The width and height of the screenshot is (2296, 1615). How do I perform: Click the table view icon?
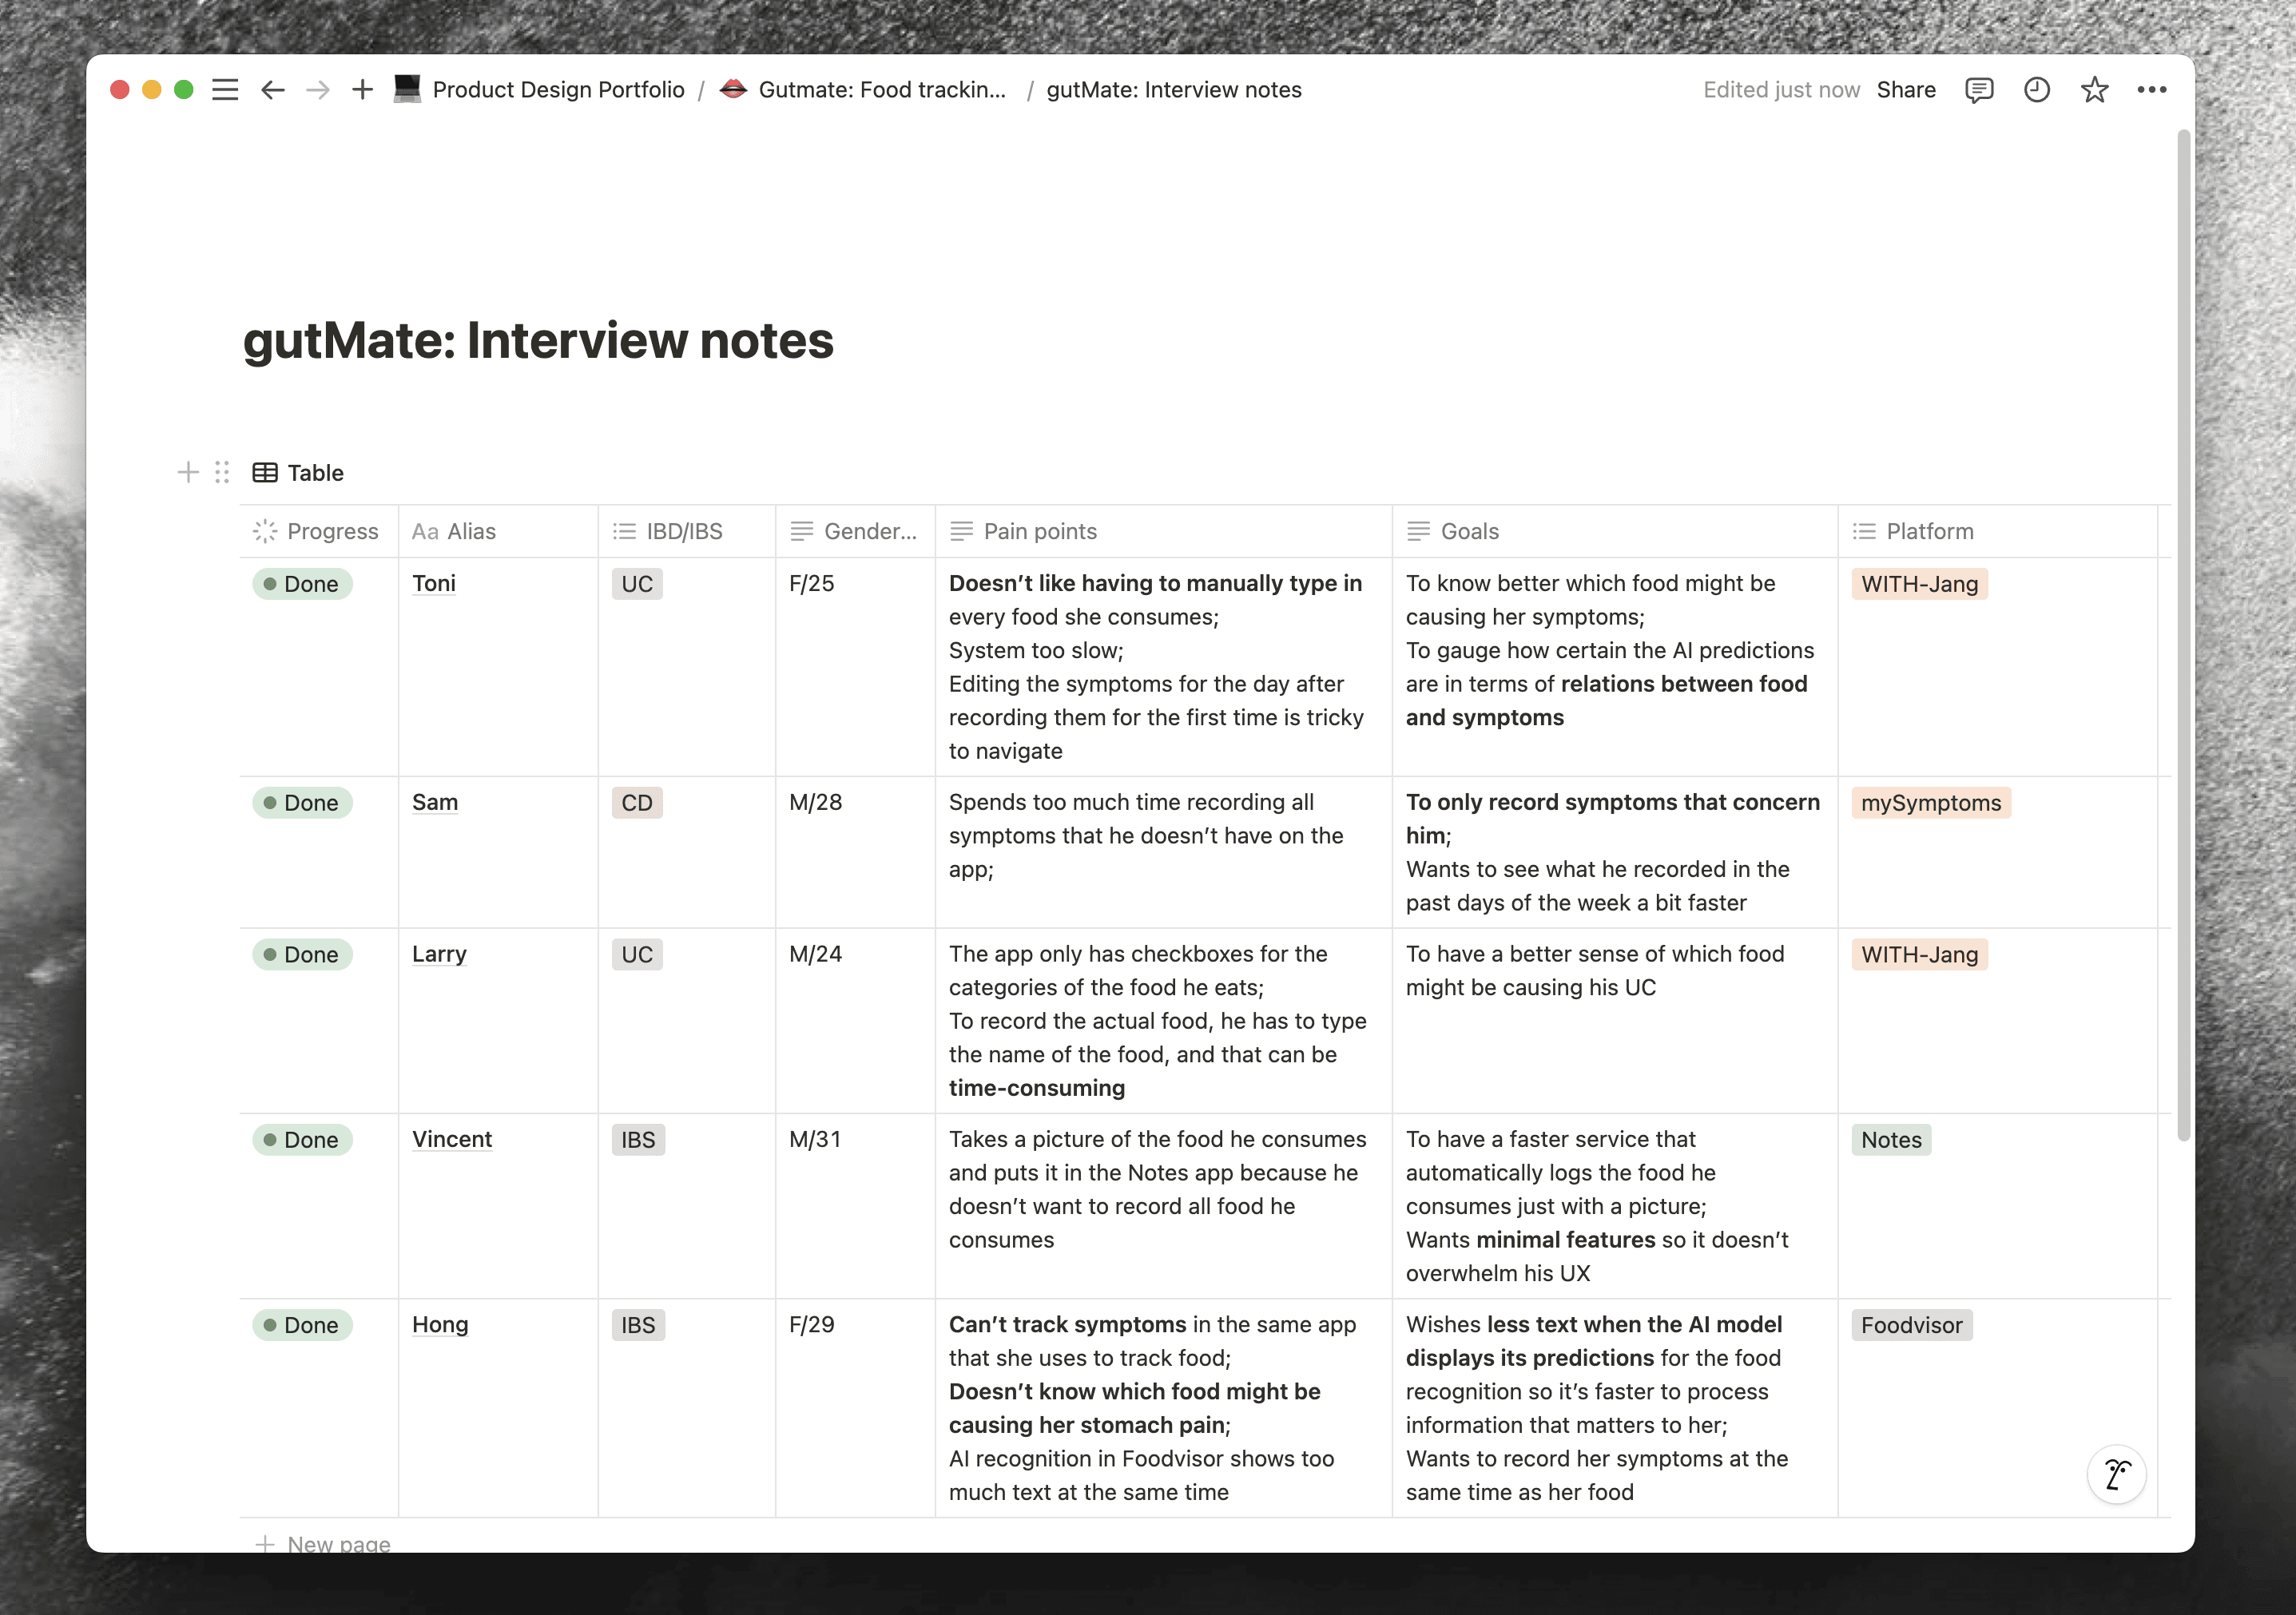click(x=265, y=473)
